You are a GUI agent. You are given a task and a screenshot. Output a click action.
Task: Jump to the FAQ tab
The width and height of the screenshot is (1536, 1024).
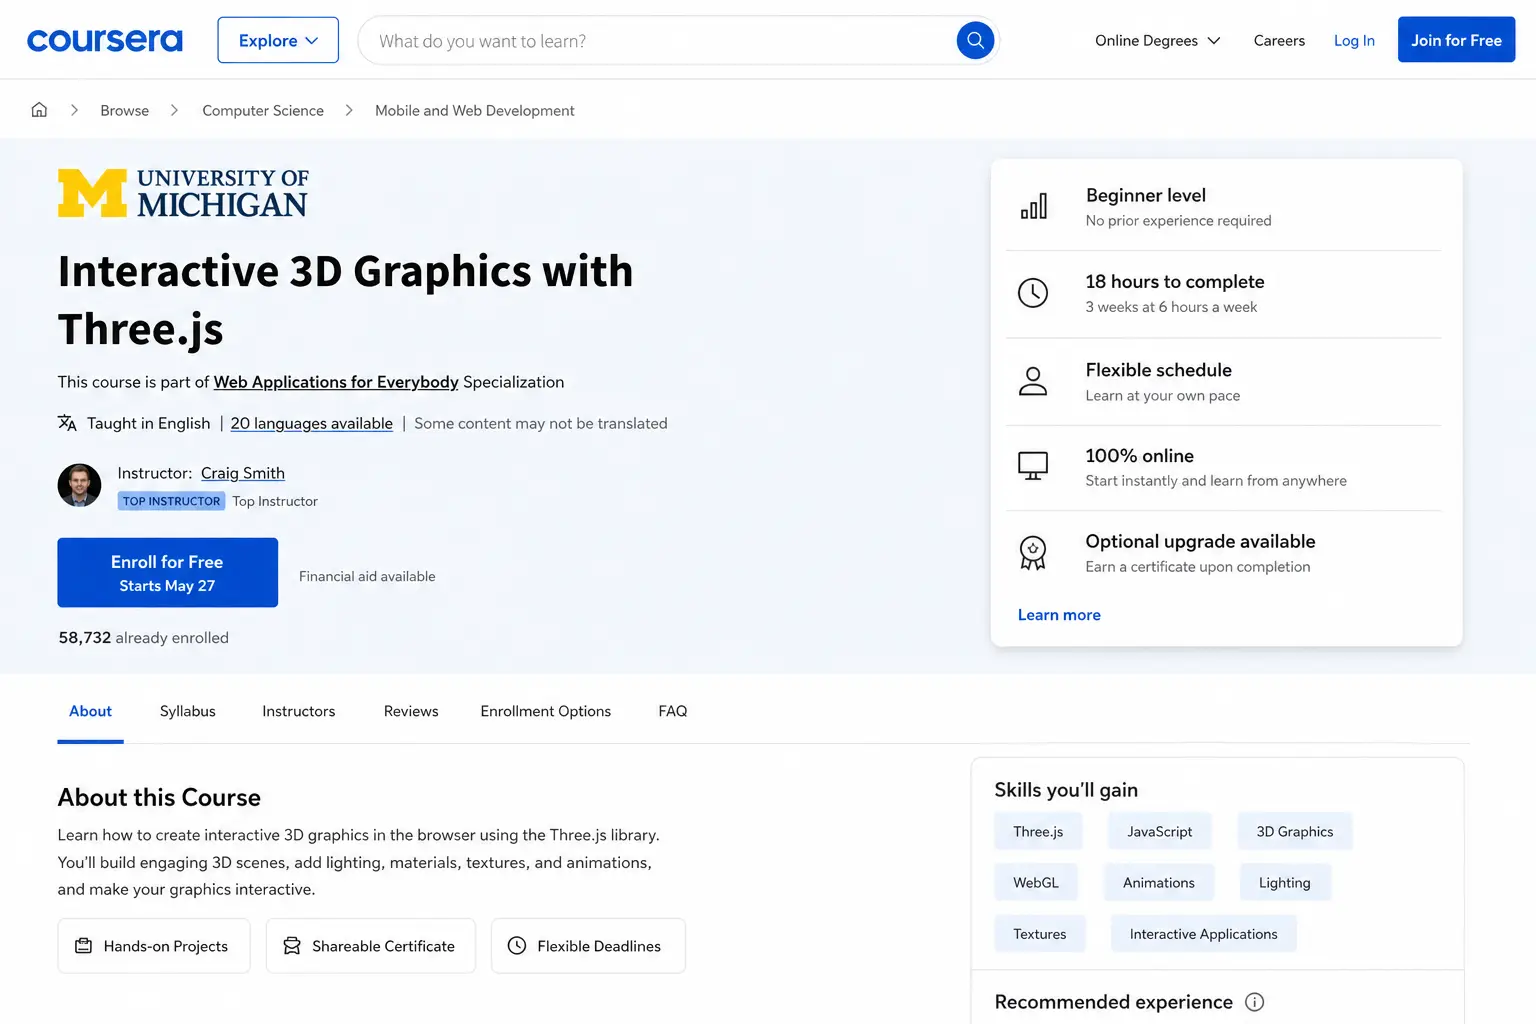(673, 711)
